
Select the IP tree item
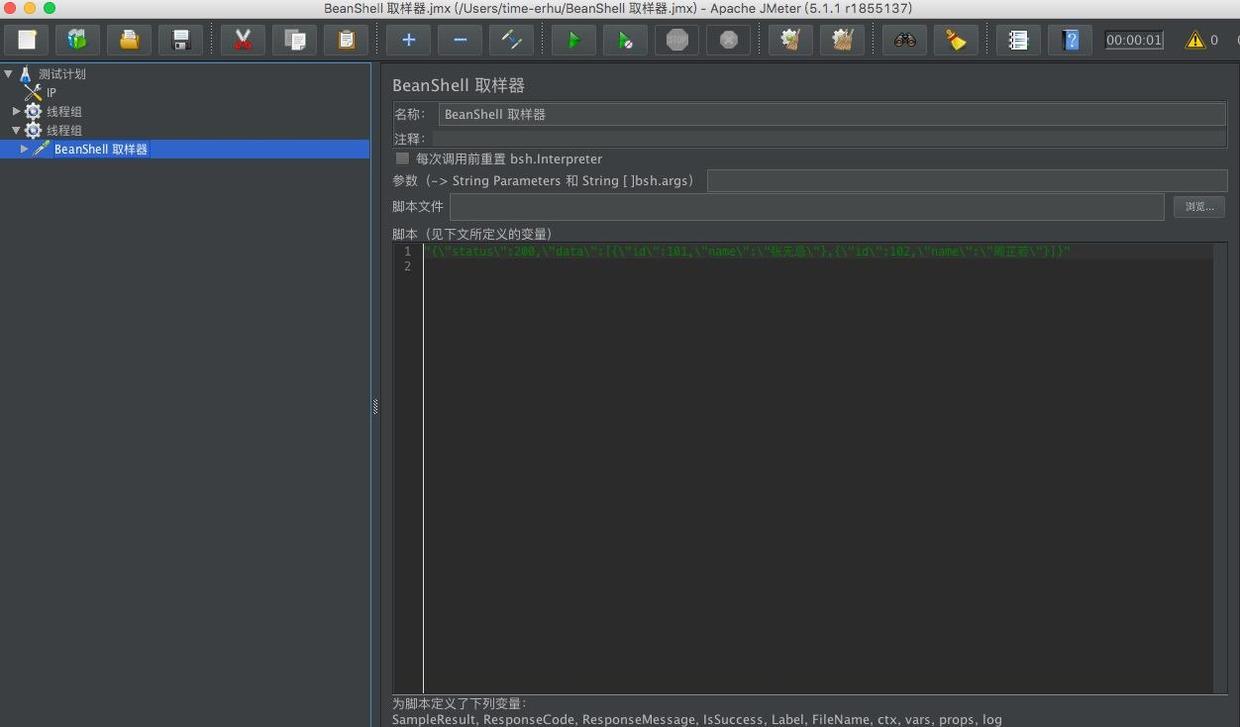tap(51, 93)
